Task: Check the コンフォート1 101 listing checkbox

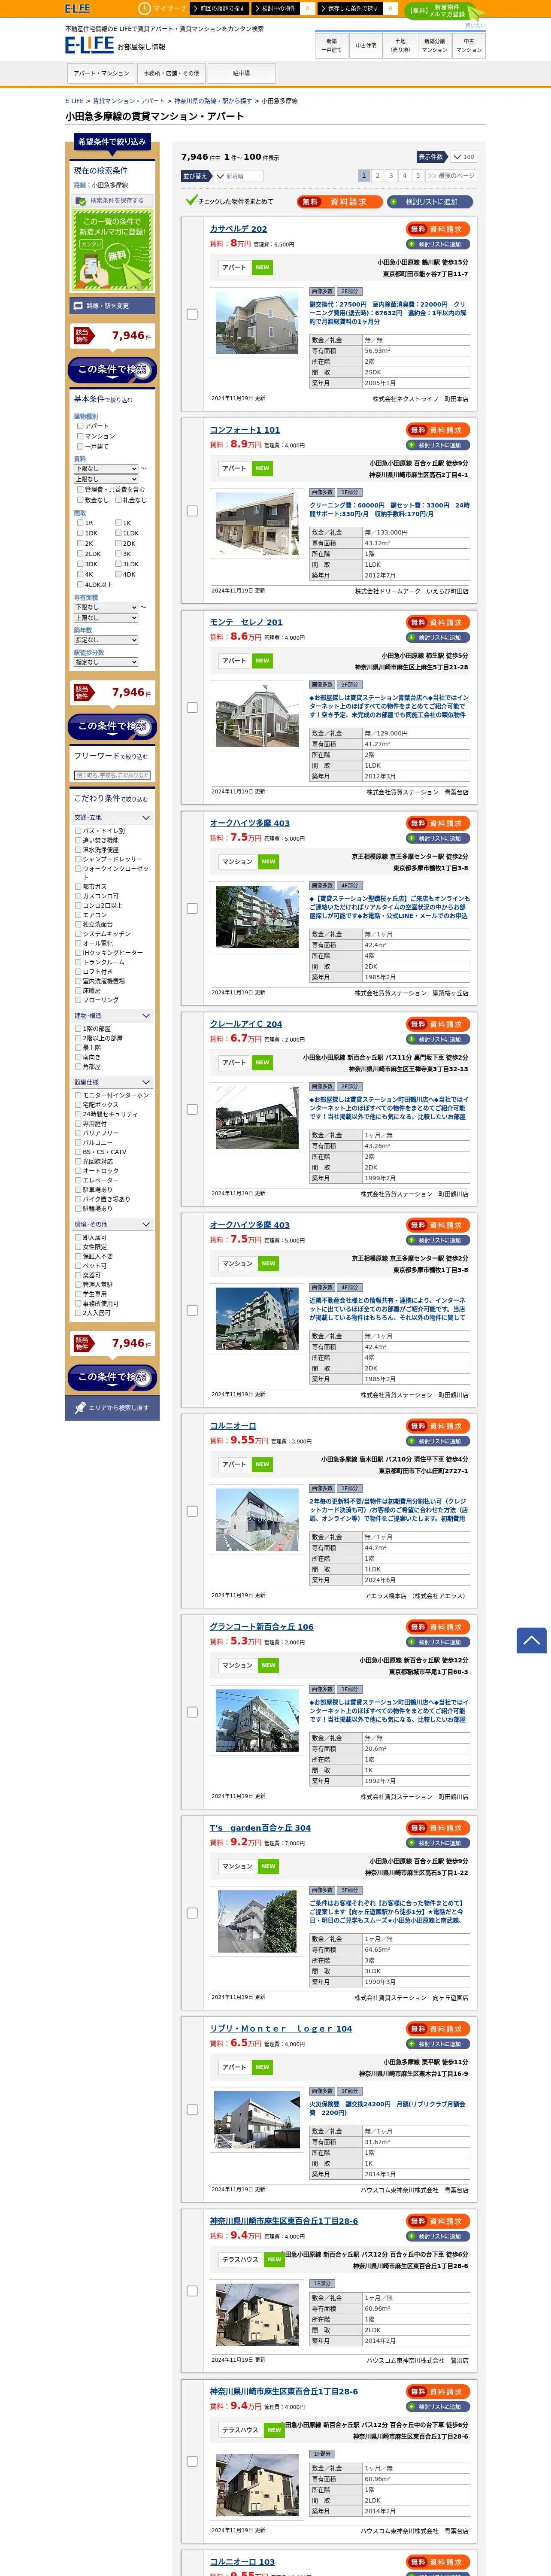Action: click(x=192, y=510)
